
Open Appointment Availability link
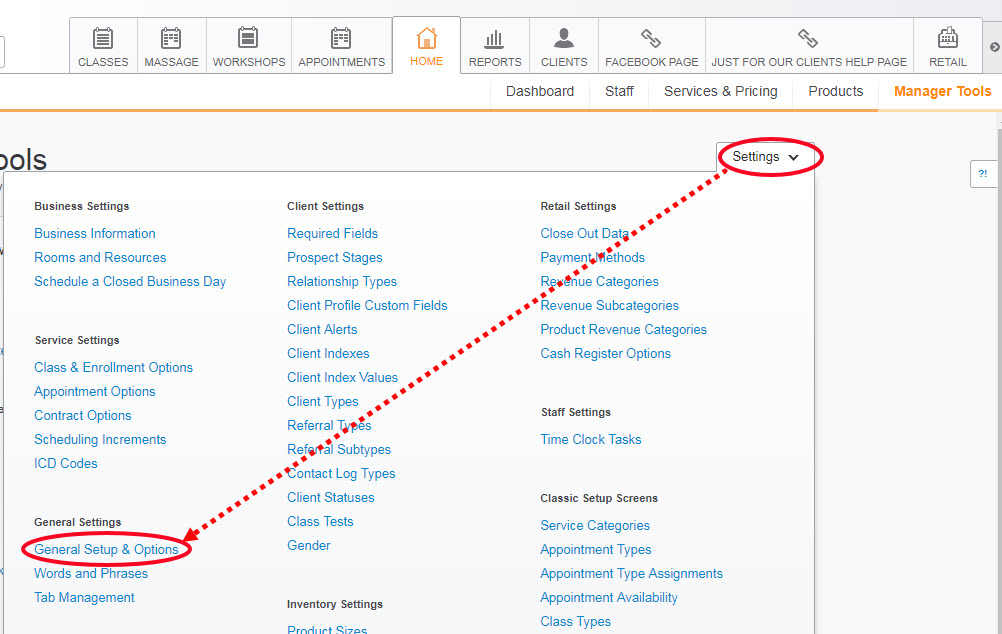click(x=609, y=598)
